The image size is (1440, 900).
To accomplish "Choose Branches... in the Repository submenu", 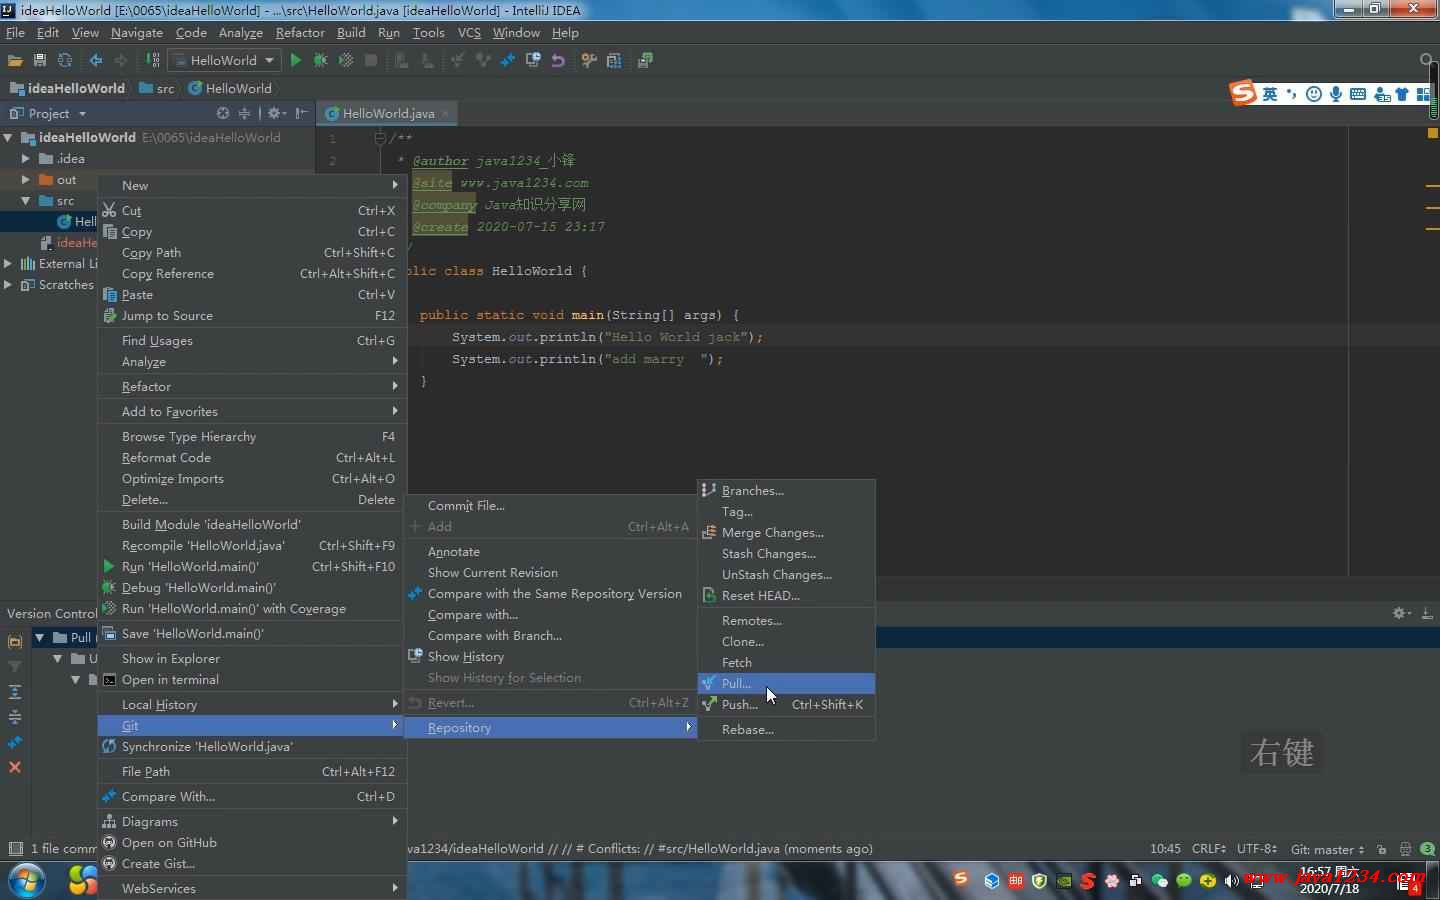I will (x=786, y=491).
